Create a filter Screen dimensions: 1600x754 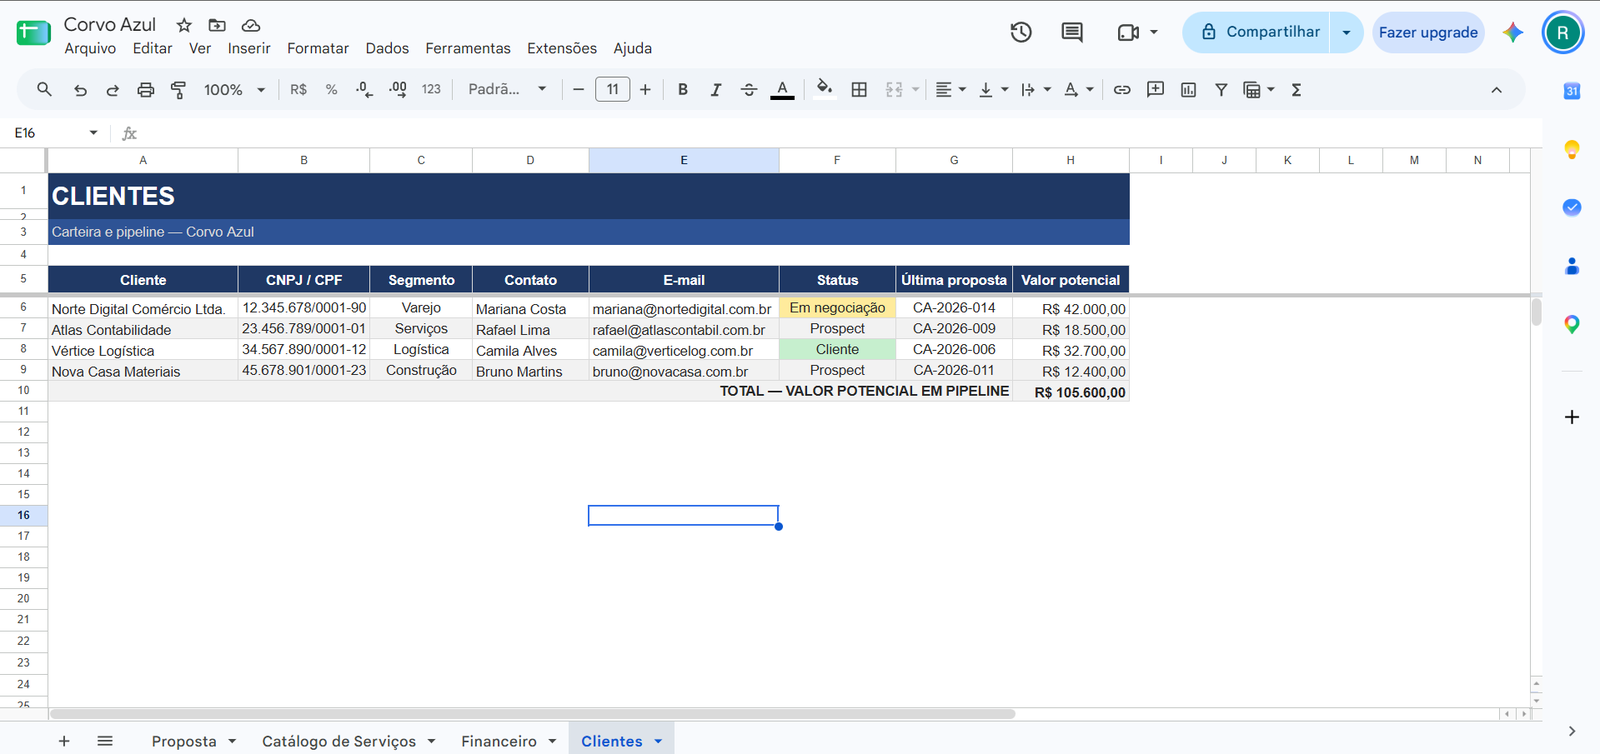1221,90
